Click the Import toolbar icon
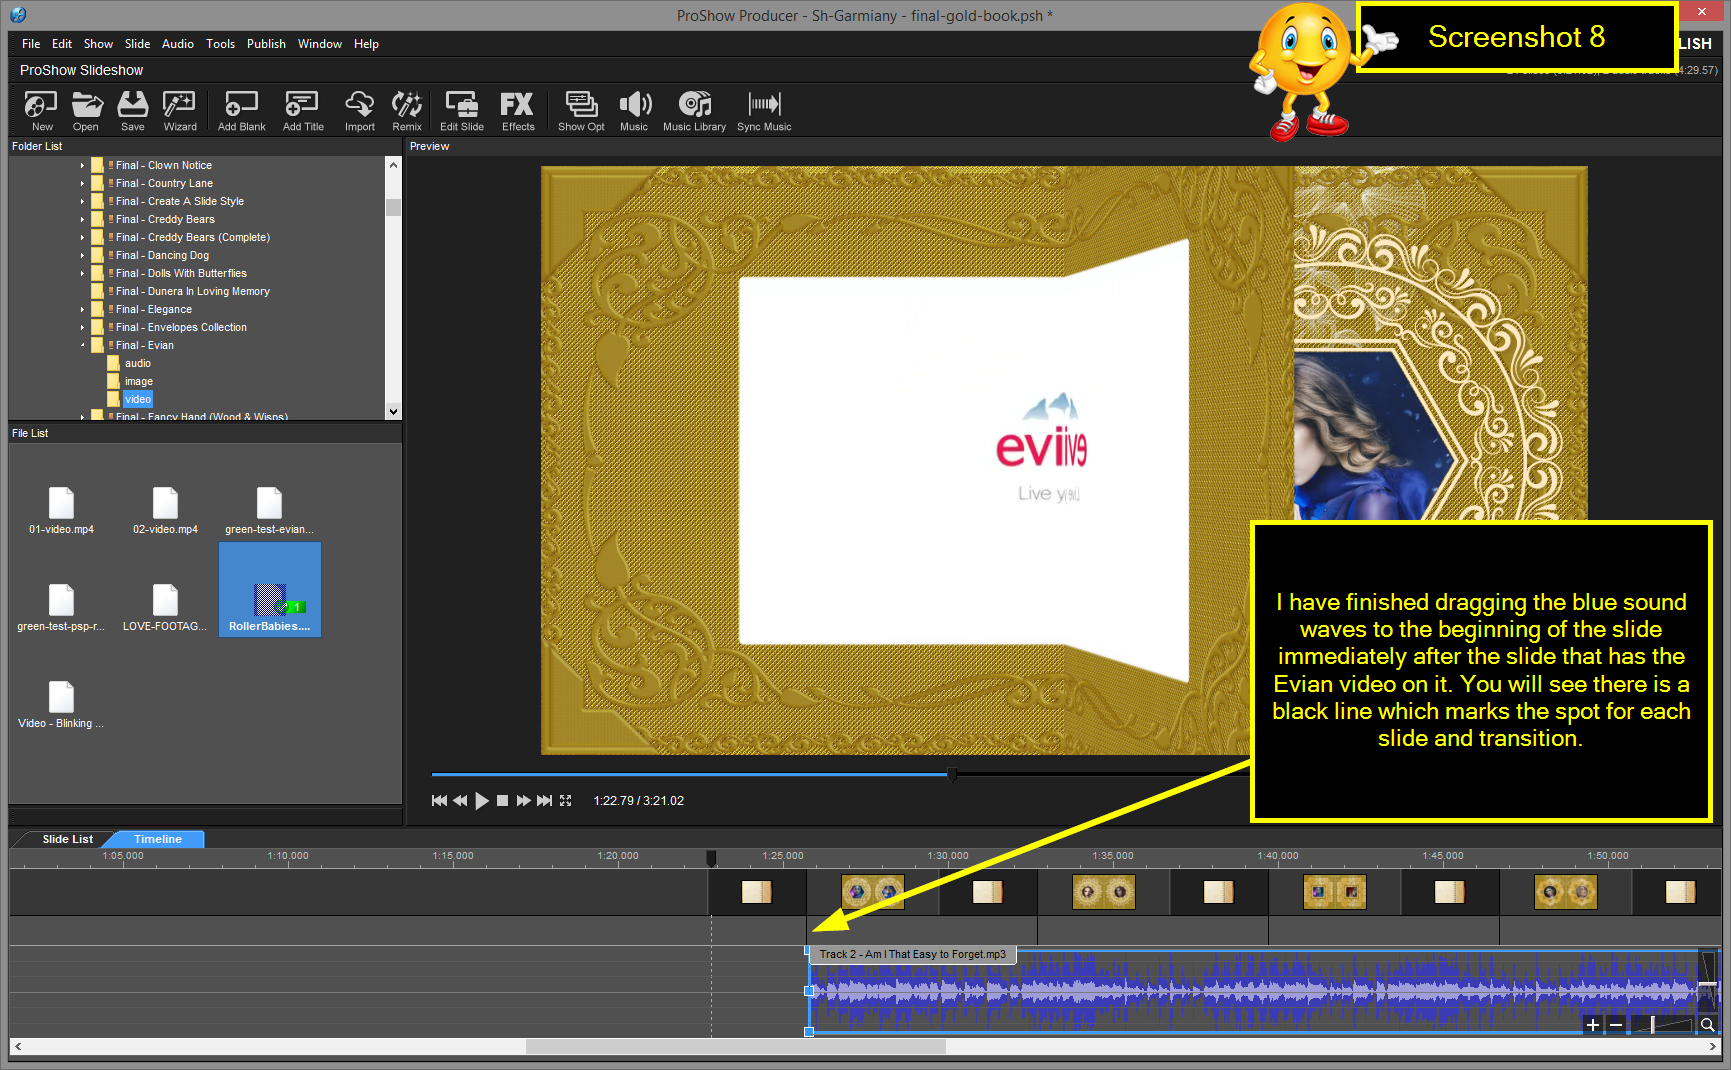The image size is (1731, 1070). pos(360,110)
